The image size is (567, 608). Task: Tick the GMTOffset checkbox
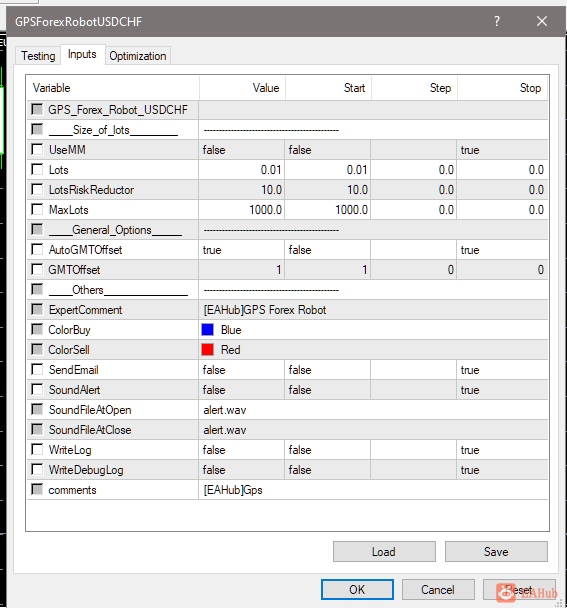point(37,269)
